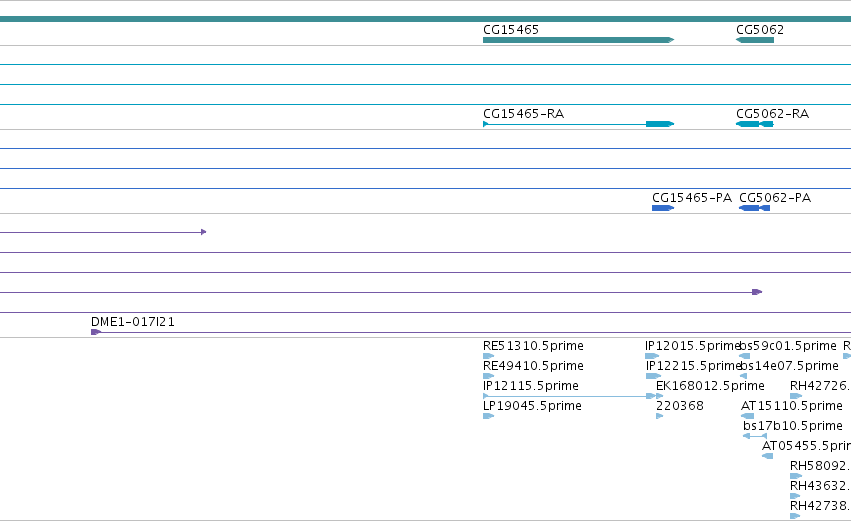
Task: Select the CG5062 gene glyph
Action: [x=755, y=40]
